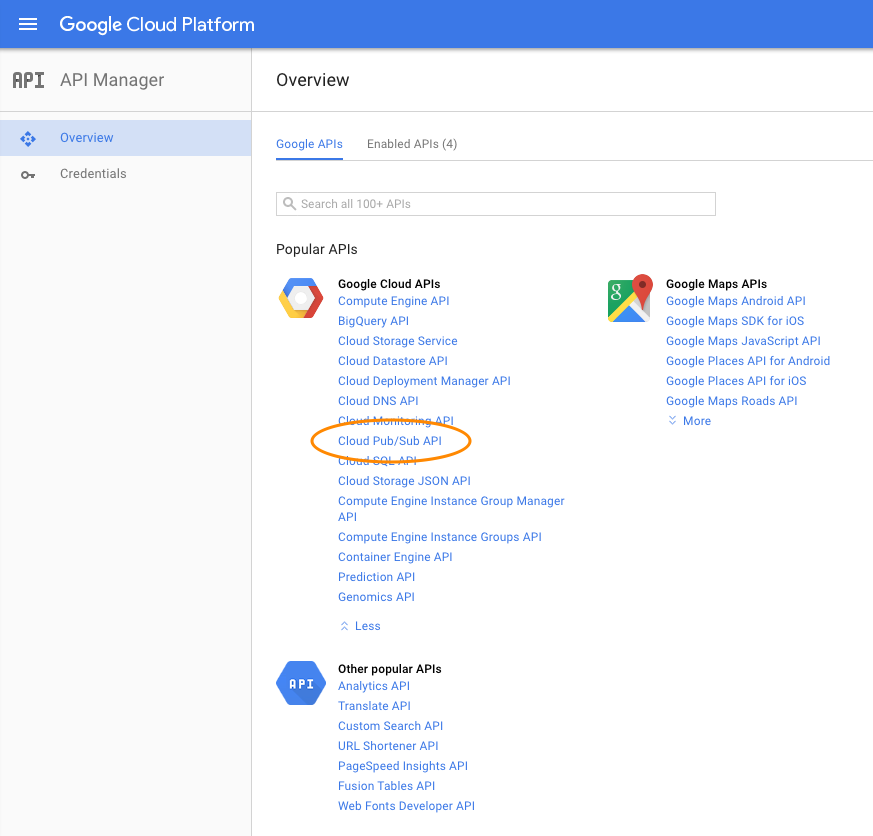Open the PageSpeed Insights API link

(403, 766)
